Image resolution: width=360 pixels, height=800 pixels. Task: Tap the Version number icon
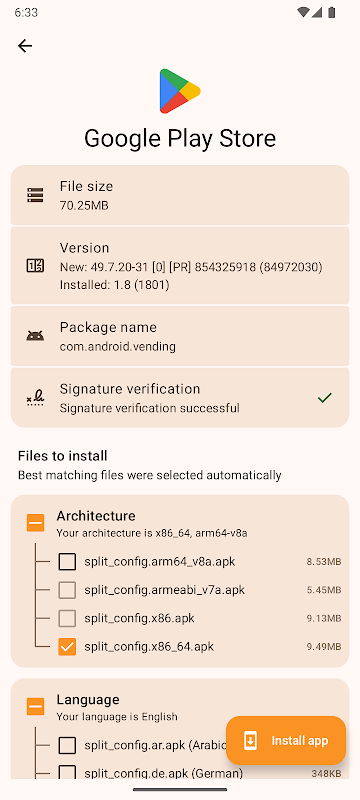tap(35, 265)
